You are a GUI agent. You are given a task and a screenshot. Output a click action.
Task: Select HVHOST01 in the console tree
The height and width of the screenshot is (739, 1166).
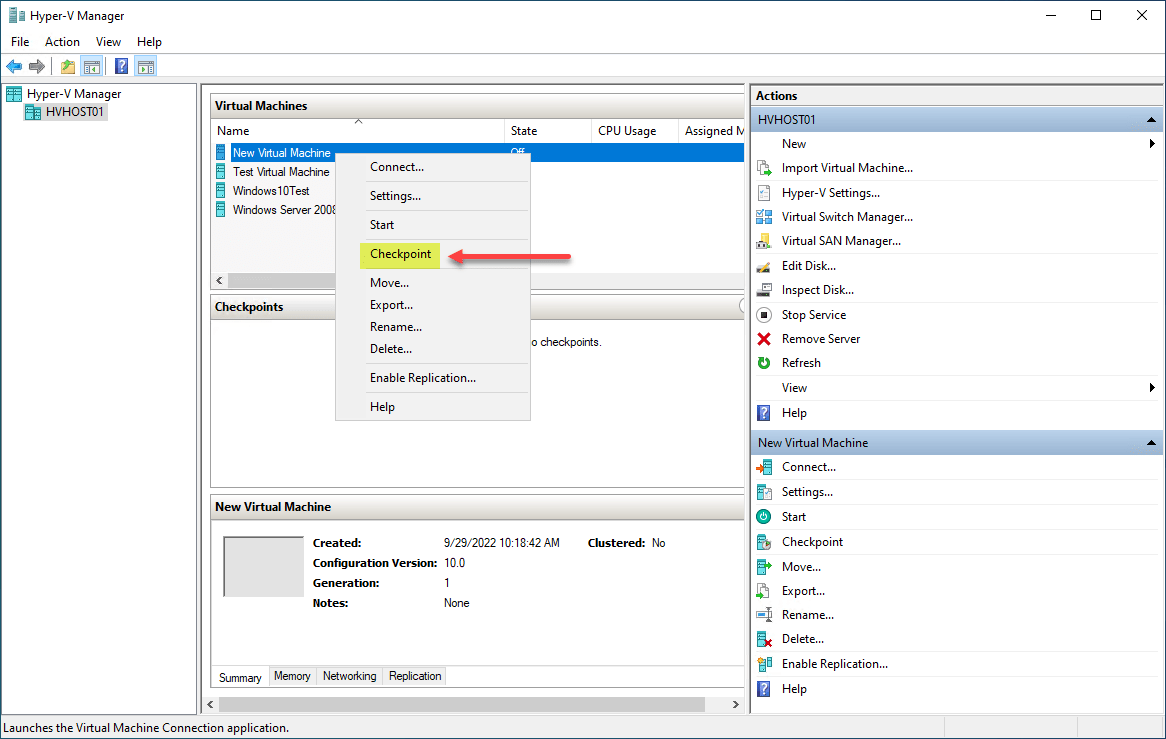(x=74, y=112)
